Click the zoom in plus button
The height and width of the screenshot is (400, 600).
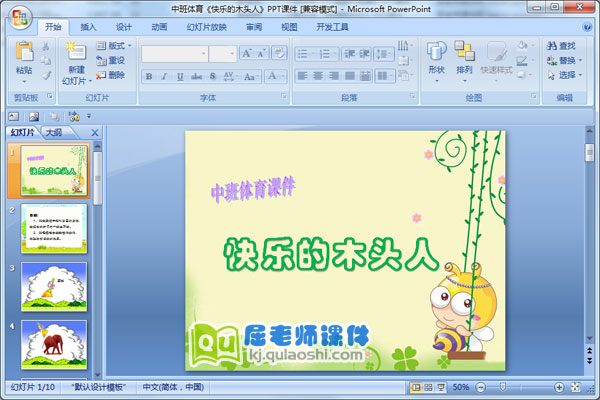pos(559,388)
